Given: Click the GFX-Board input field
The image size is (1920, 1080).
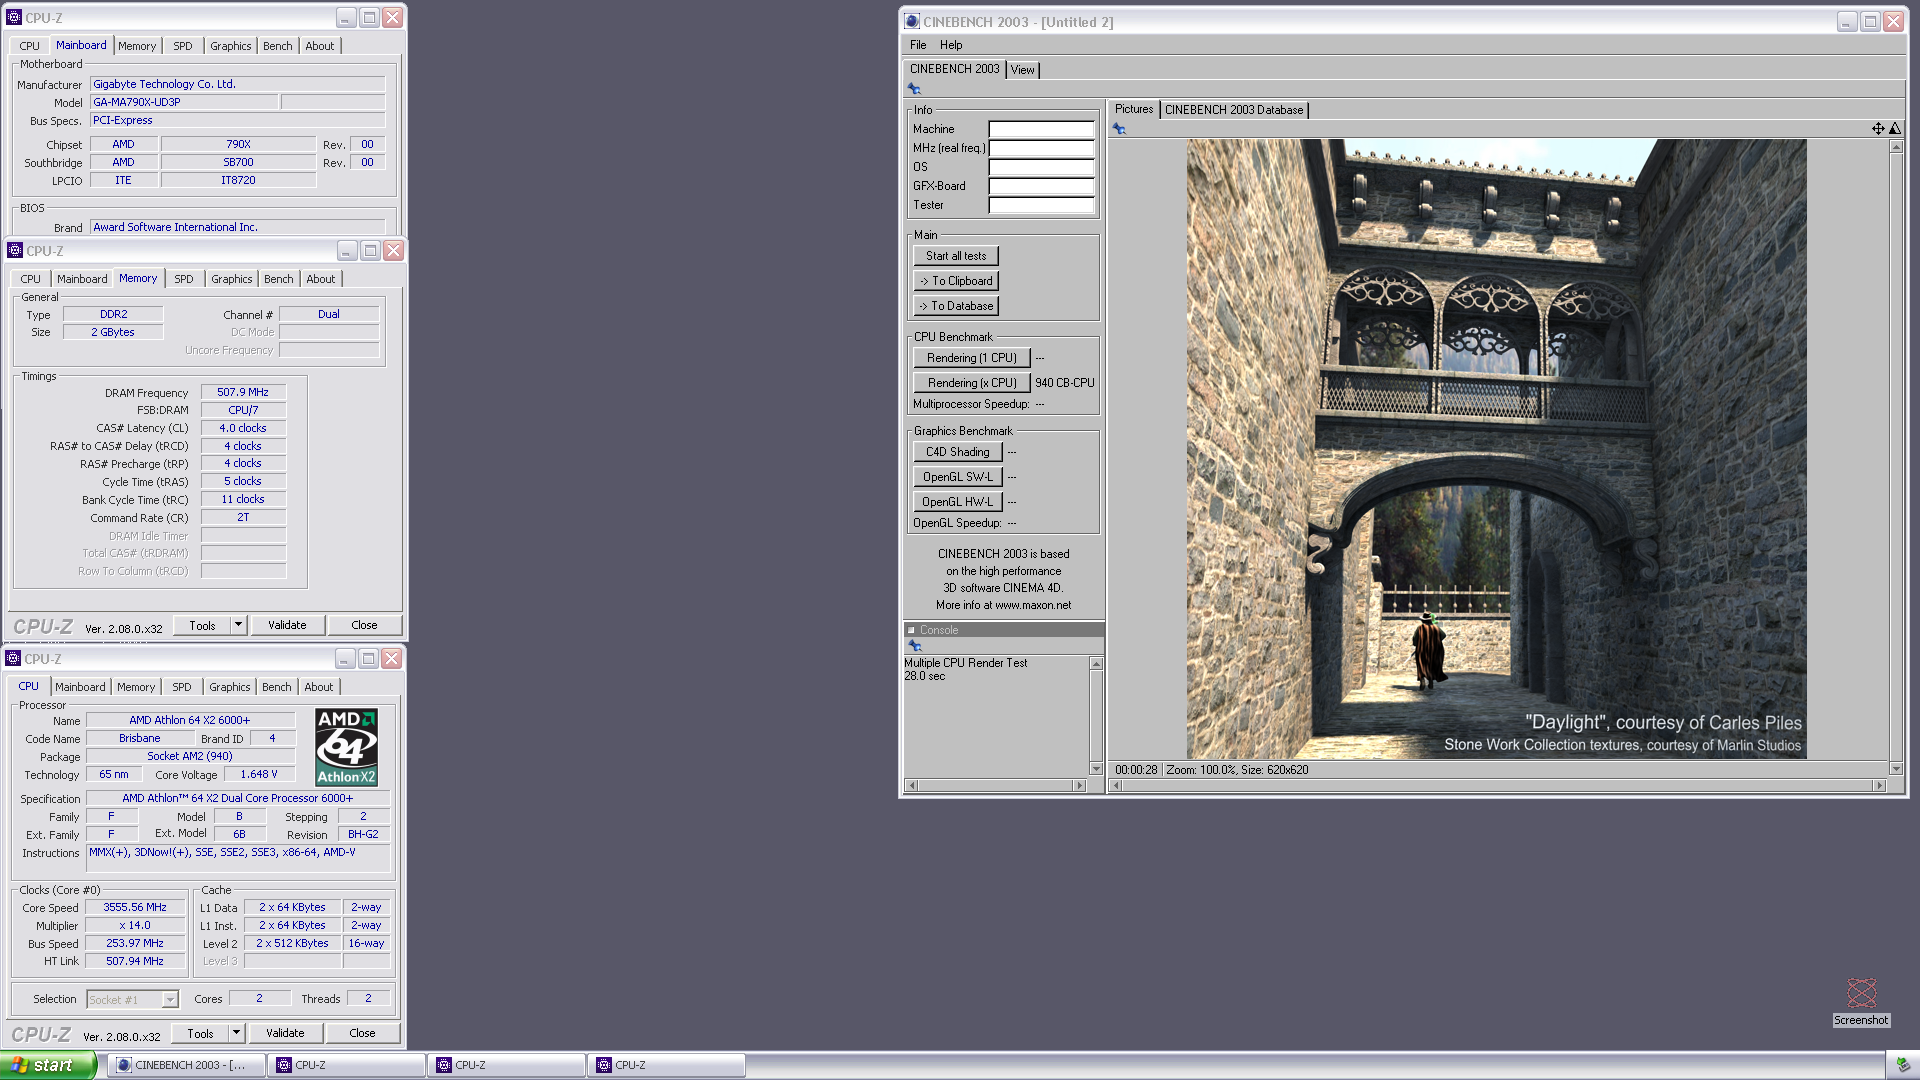Looking at the screenshot, I should coord(1041,186).
